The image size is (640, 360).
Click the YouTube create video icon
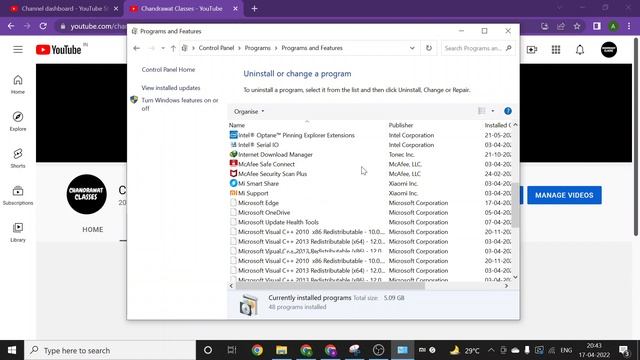point(531,50)
